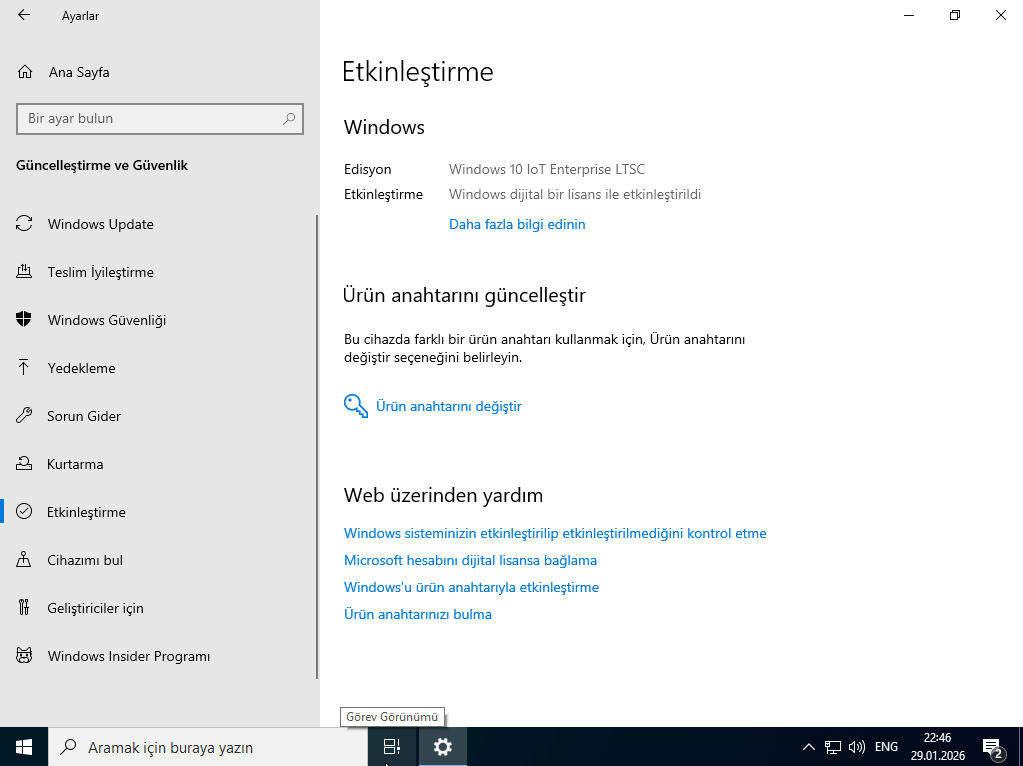Minimize the Ayarlar window
Screen dimensions: 1023x766
click(909, 15)
